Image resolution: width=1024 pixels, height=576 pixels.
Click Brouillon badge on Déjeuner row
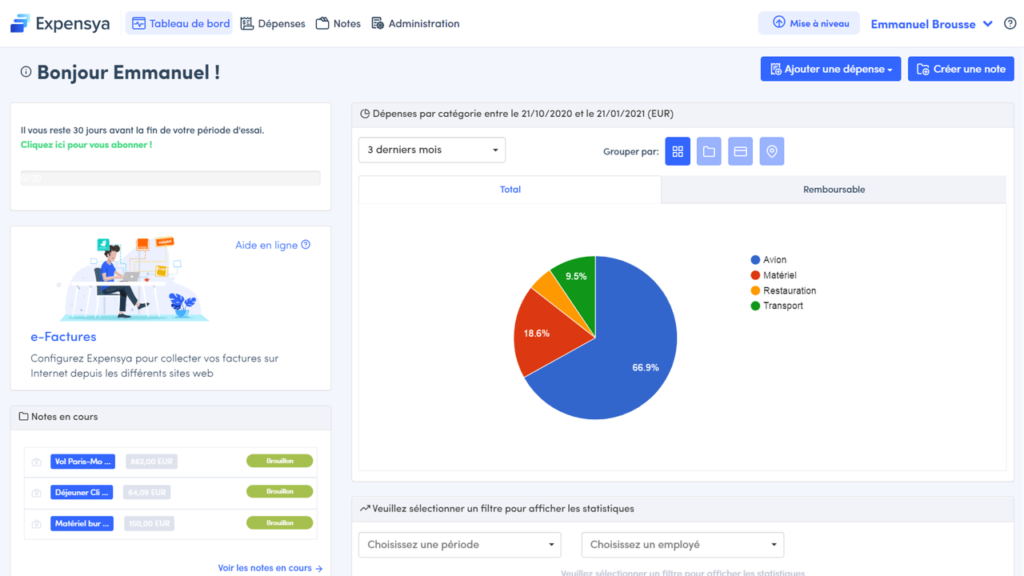click(280, 492)
